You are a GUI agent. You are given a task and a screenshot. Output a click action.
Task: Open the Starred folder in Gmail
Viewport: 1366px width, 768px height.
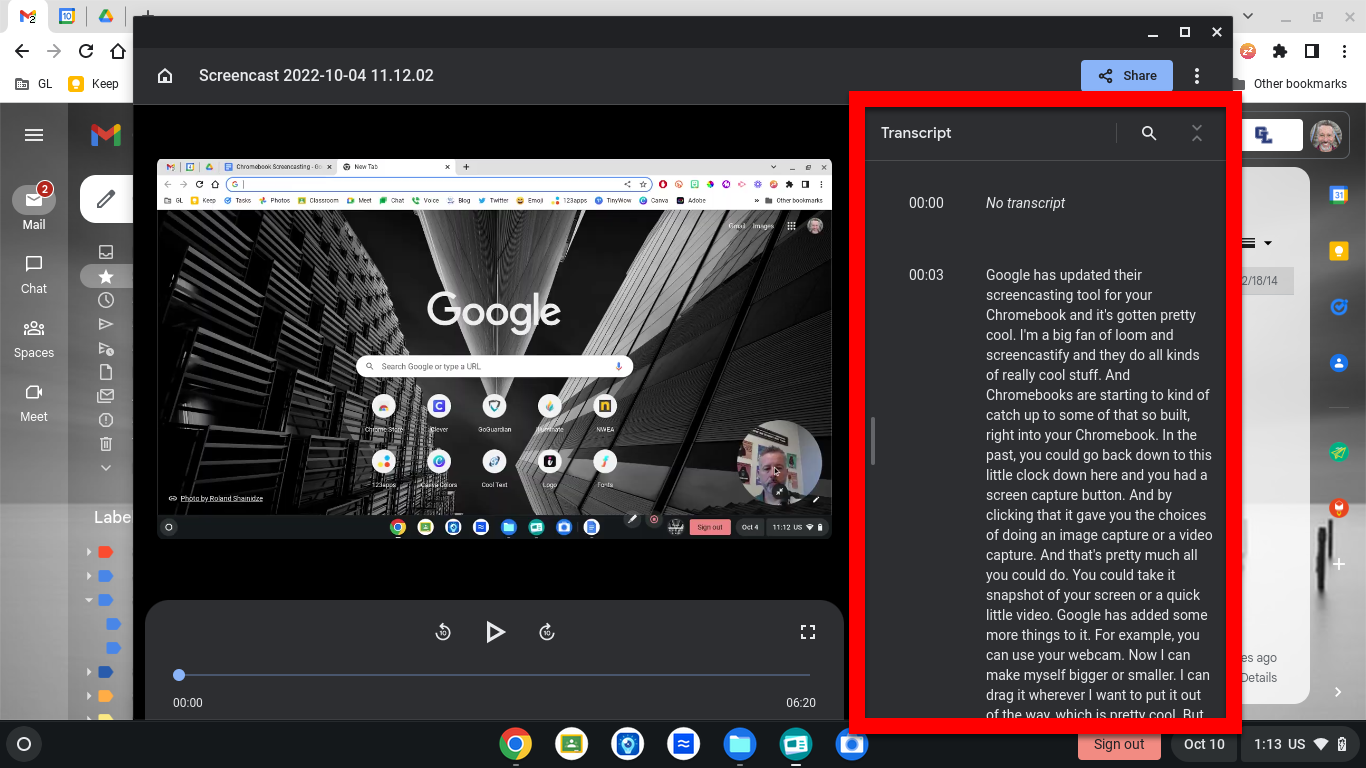(x=106, y=277)
